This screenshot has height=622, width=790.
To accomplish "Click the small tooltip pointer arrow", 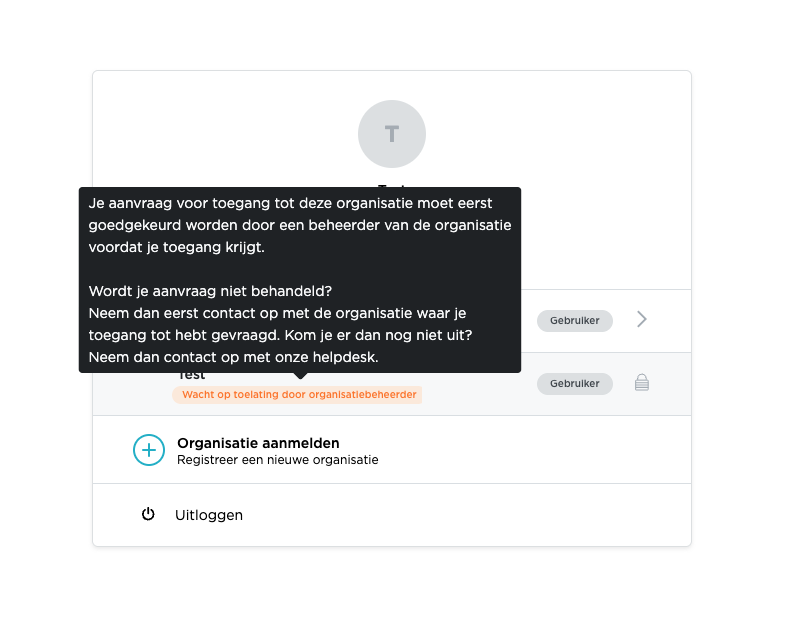I will pos(299,376).
